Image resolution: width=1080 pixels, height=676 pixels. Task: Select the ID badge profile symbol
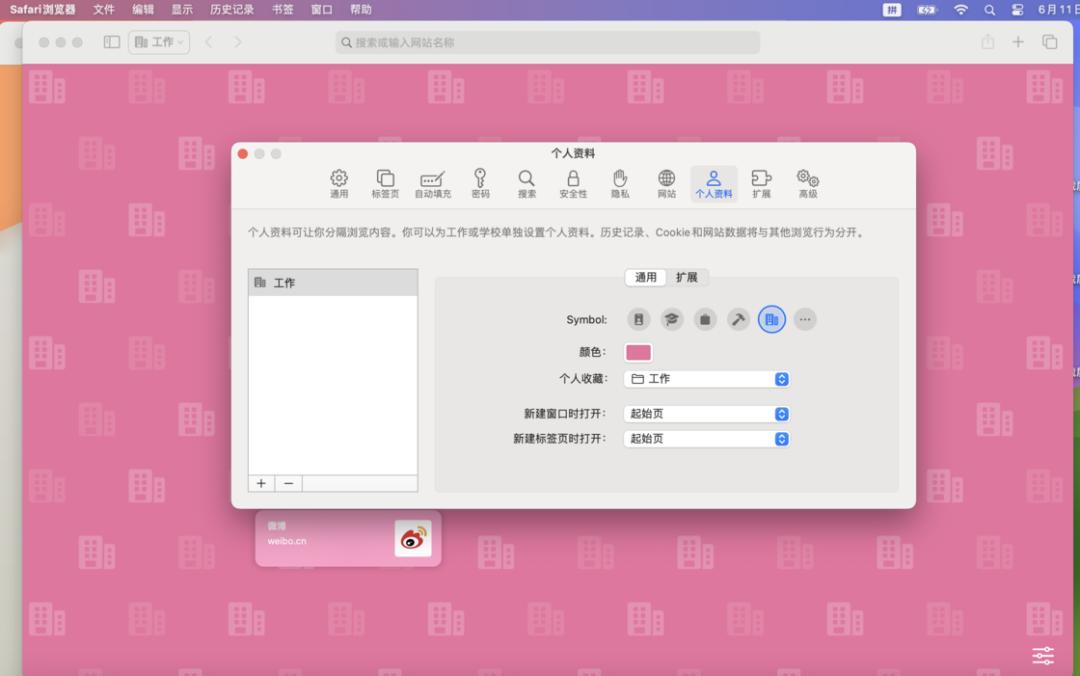pyautogui.click(x=639, y=320)
